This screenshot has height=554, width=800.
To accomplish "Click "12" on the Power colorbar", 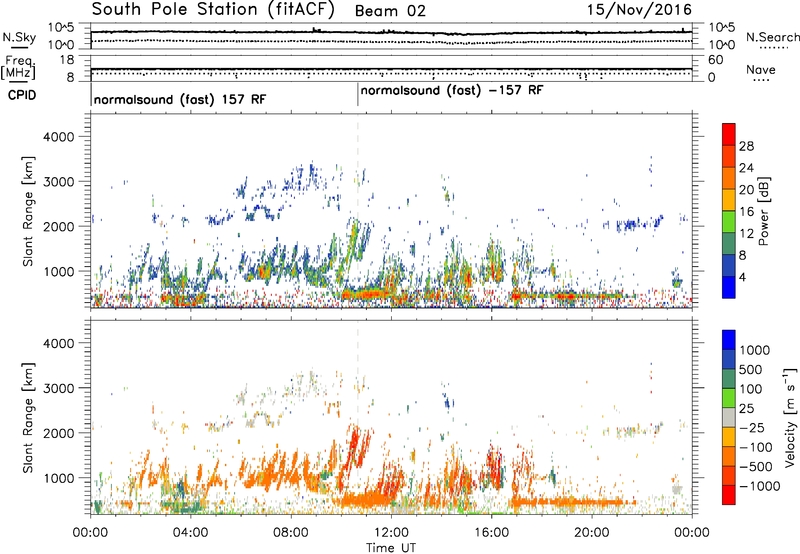I will coord(746,234).
